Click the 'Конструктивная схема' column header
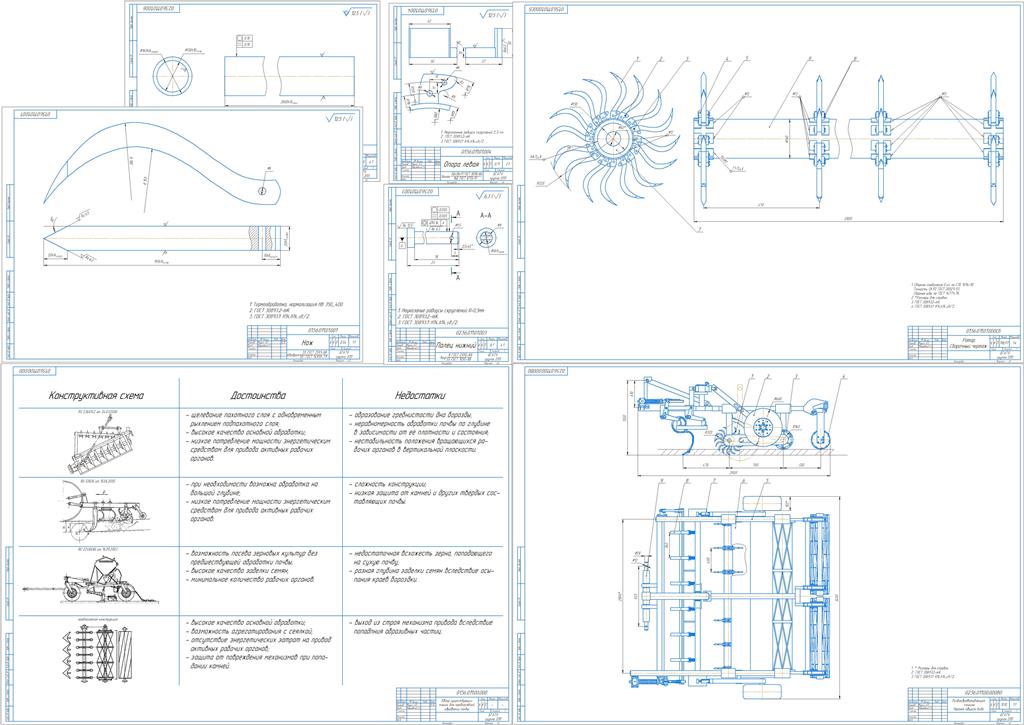Screen dimensions: 1024x725 [96, 395]
